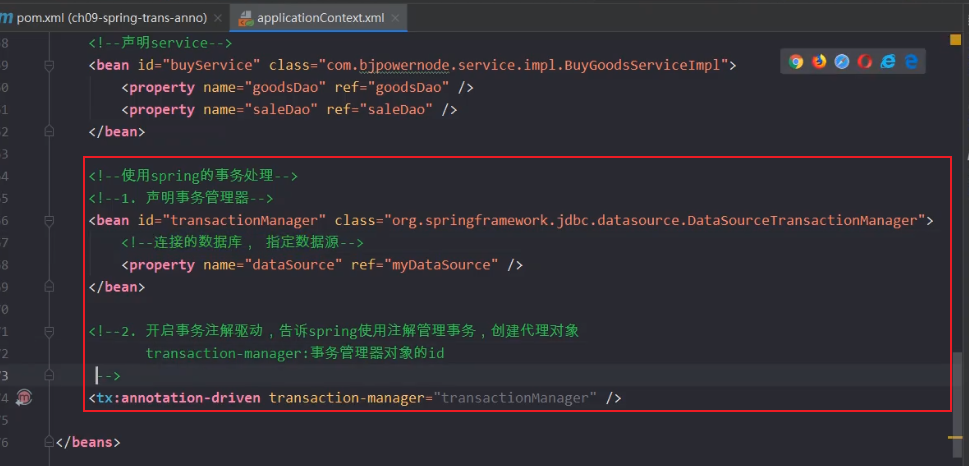This screenshot has height=466, width=969.
Task: Collapse fold at comment end --> line
Action: point(49,375)
